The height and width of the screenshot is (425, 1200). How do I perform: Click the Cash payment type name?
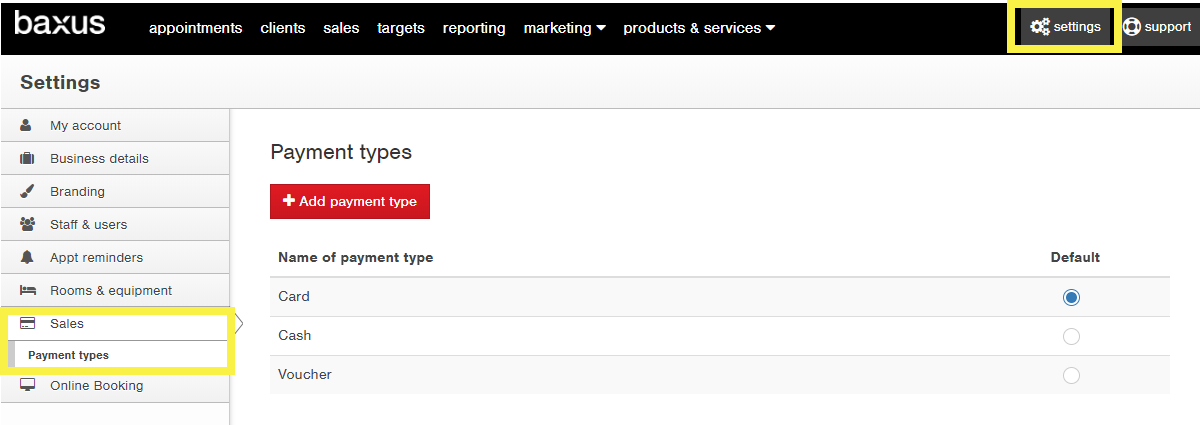point(295,335)
